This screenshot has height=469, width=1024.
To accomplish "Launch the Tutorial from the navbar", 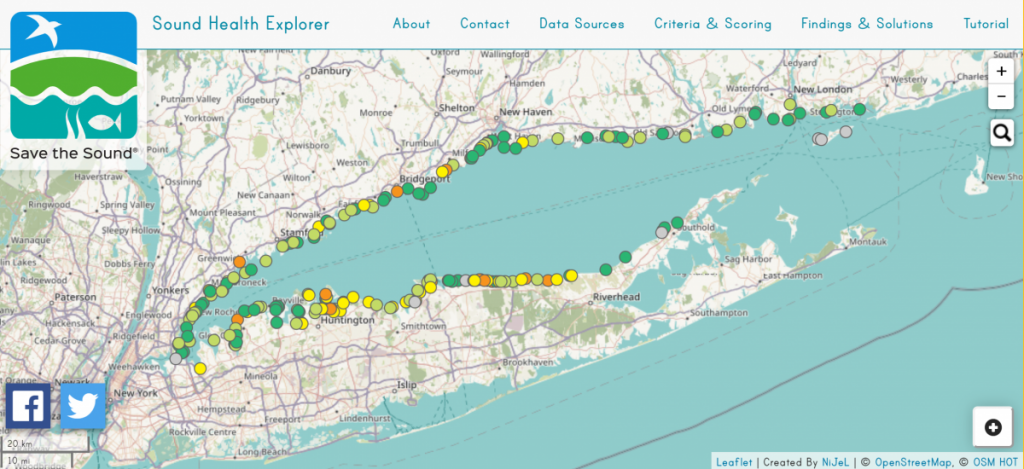I will [985, 24].
